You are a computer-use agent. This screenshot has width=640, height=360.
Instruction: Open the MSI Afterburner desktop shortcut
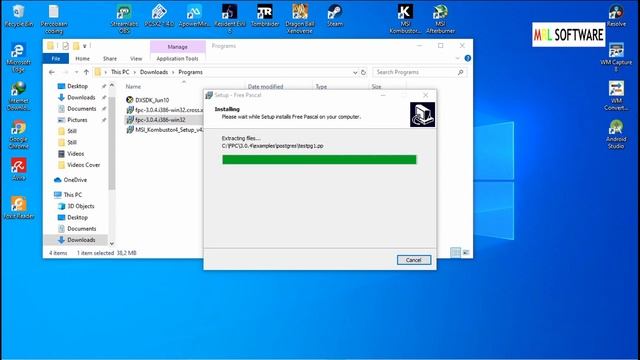[440, 18]
